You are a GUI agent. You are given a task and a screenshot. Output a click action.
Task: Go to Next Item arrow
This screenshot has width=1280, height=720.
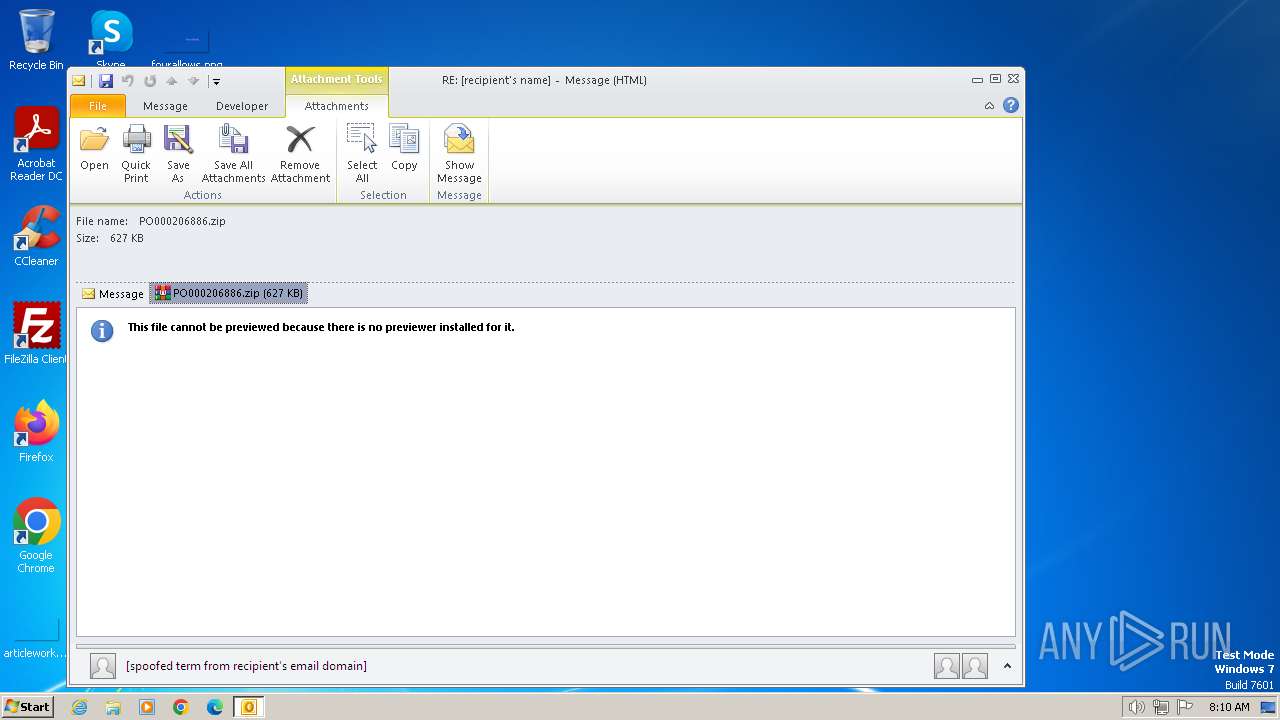[x=193, y=81]
